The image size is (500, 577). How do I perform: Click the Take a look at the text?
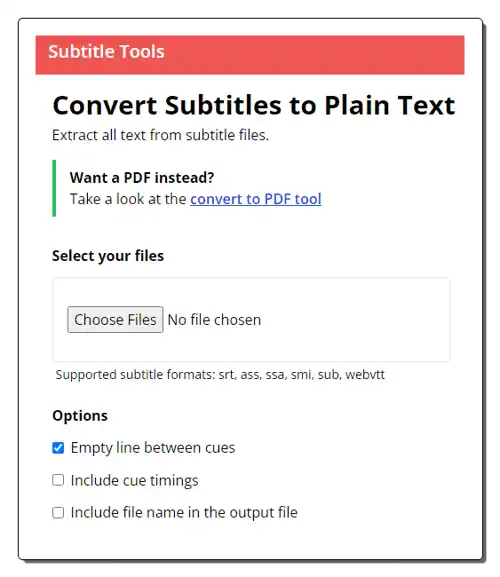click(x=128, y=199)
